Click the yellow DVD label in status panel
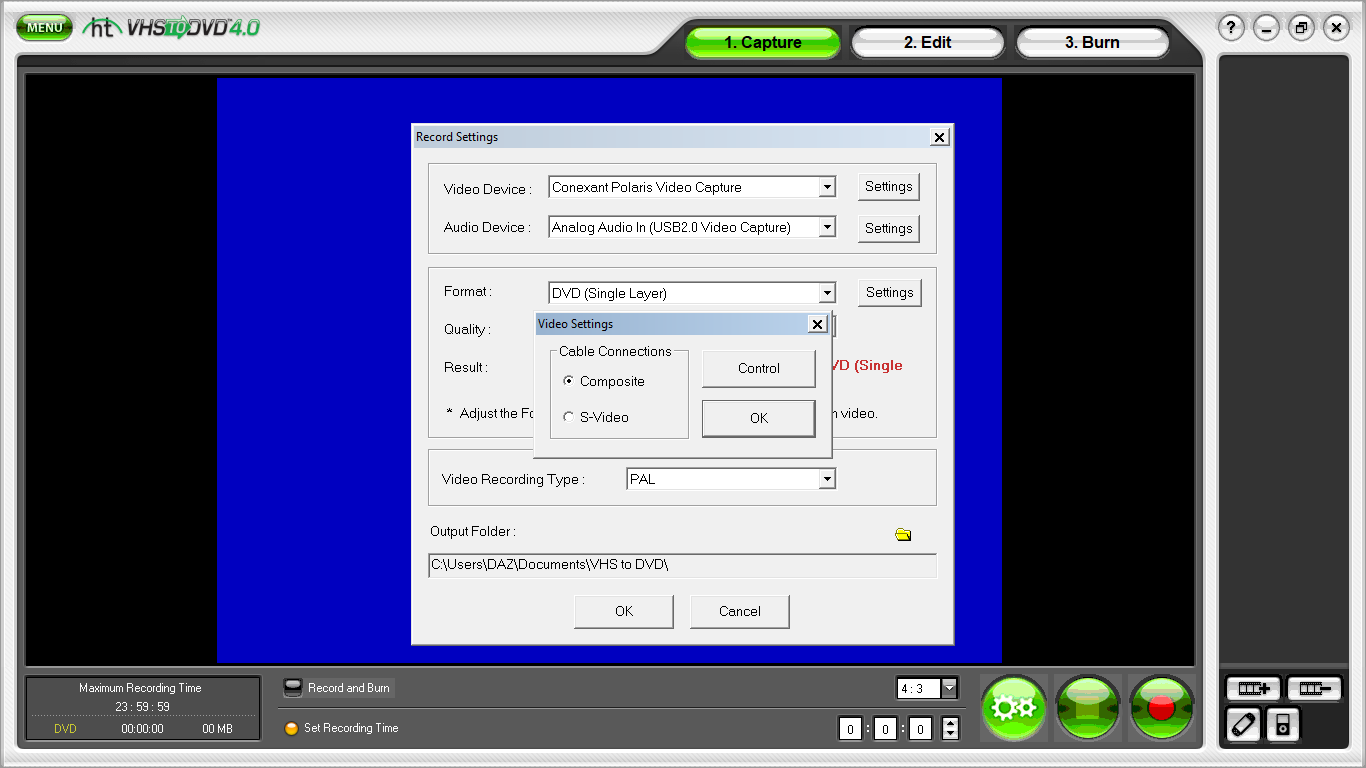 65,729
